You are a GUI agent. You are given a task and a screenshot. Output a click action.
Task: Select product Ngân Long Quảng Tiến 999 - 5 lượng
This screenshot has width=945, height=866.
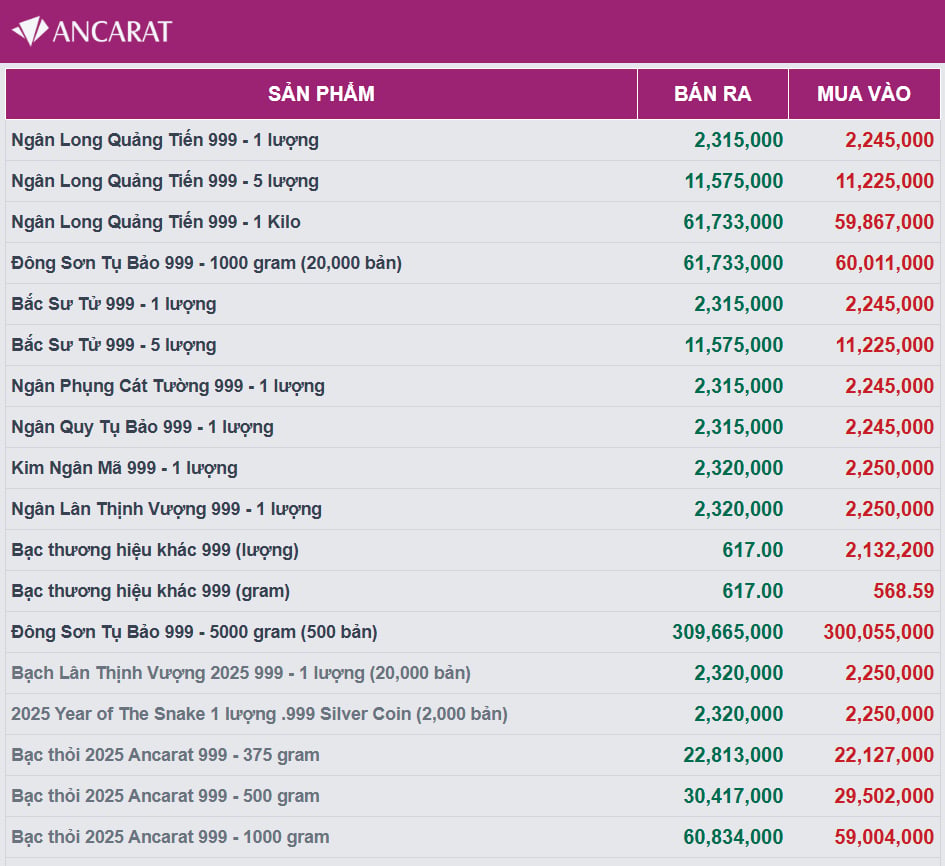[165, 181]
